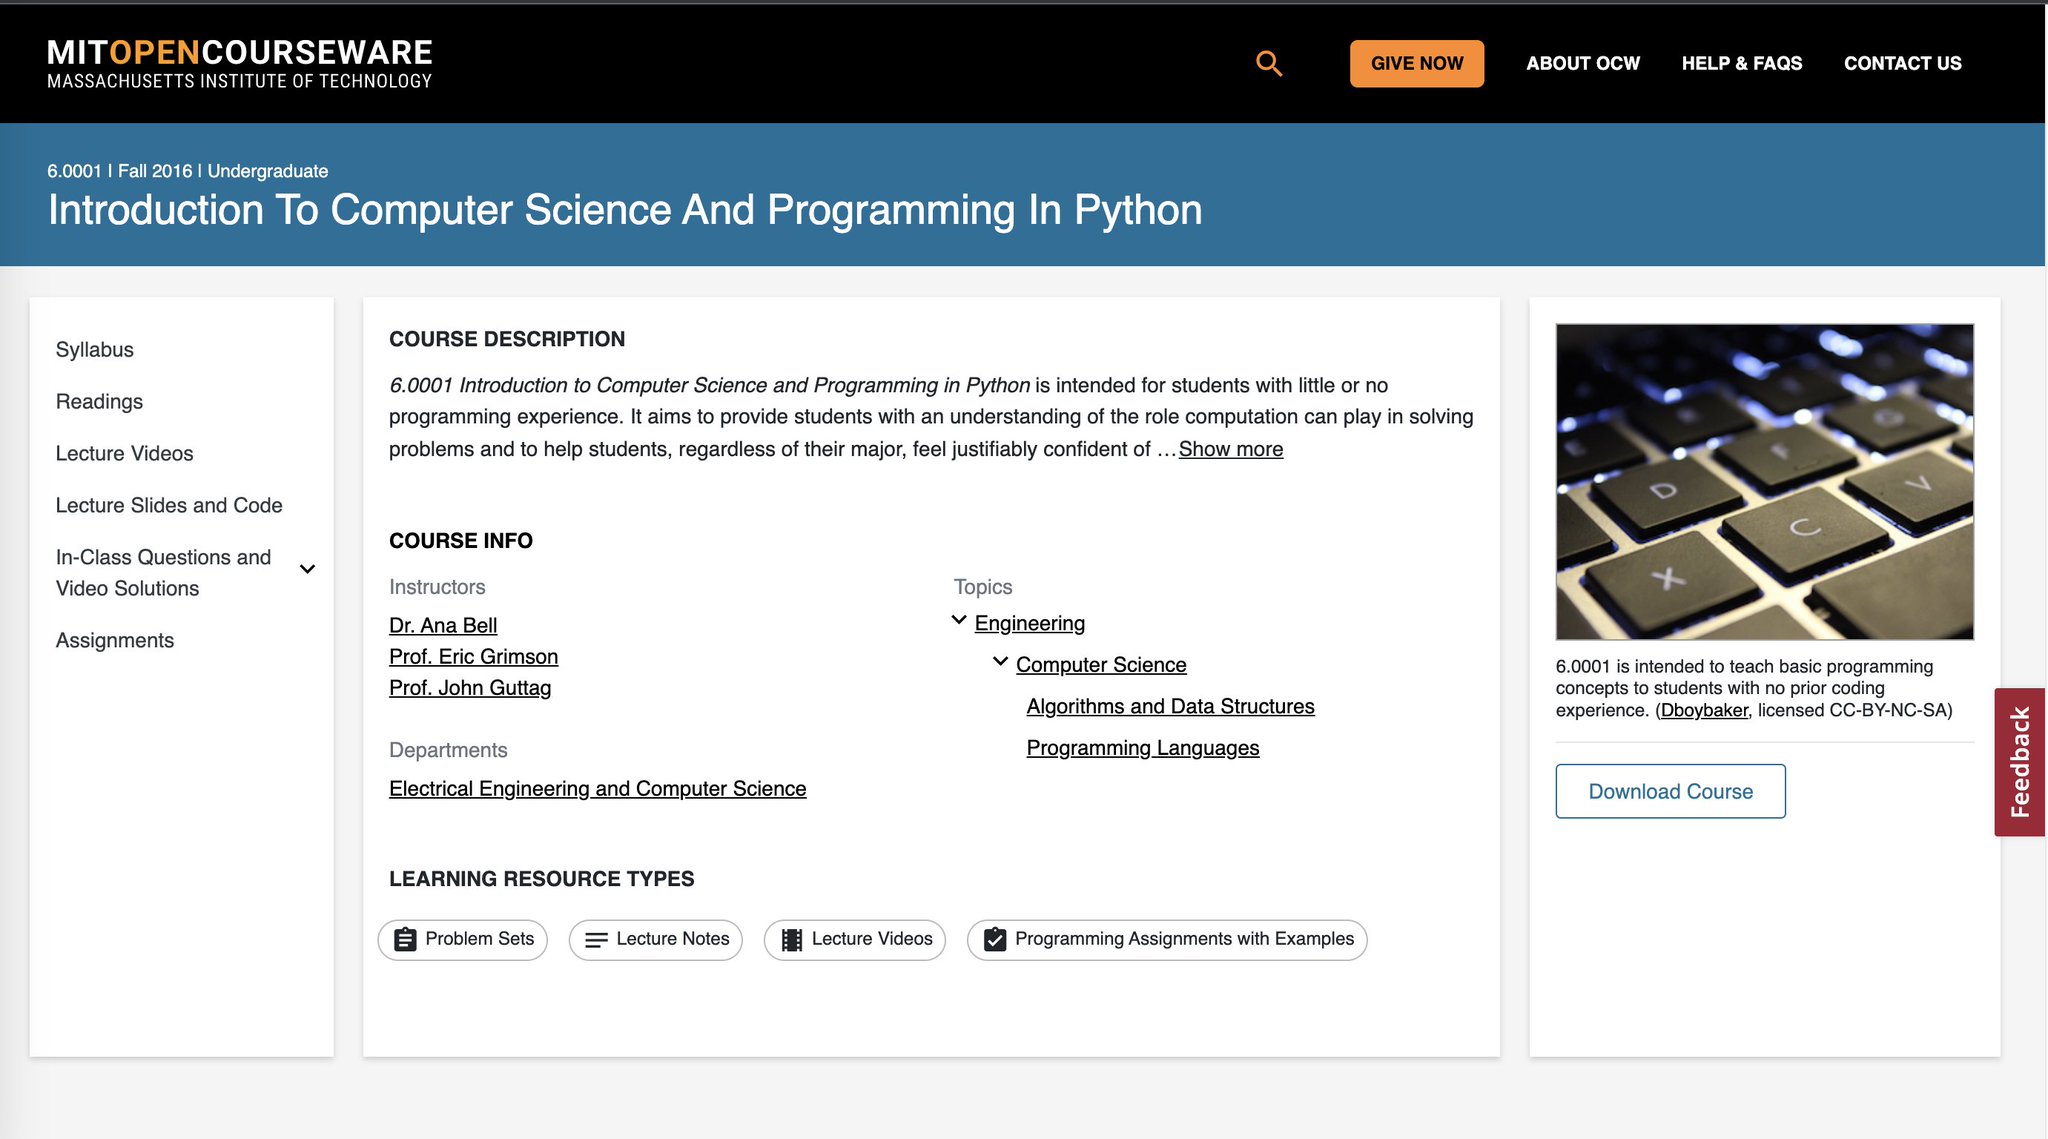Click the Programming Assignments checkmark icon
The height and width of the screenshot is (1139, 2048).
tap(994, 940)
